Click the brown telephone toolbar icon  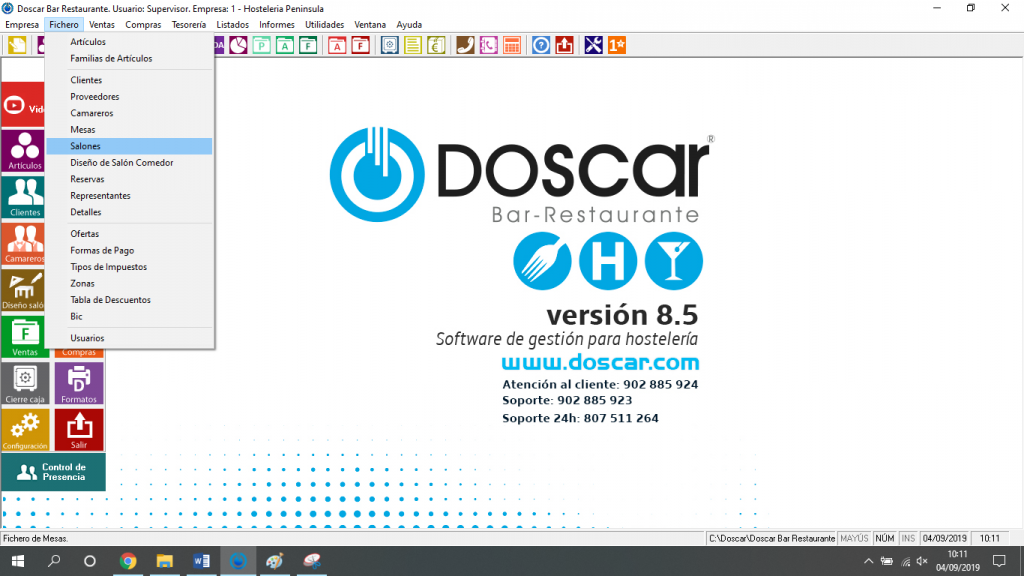point(465,45)
